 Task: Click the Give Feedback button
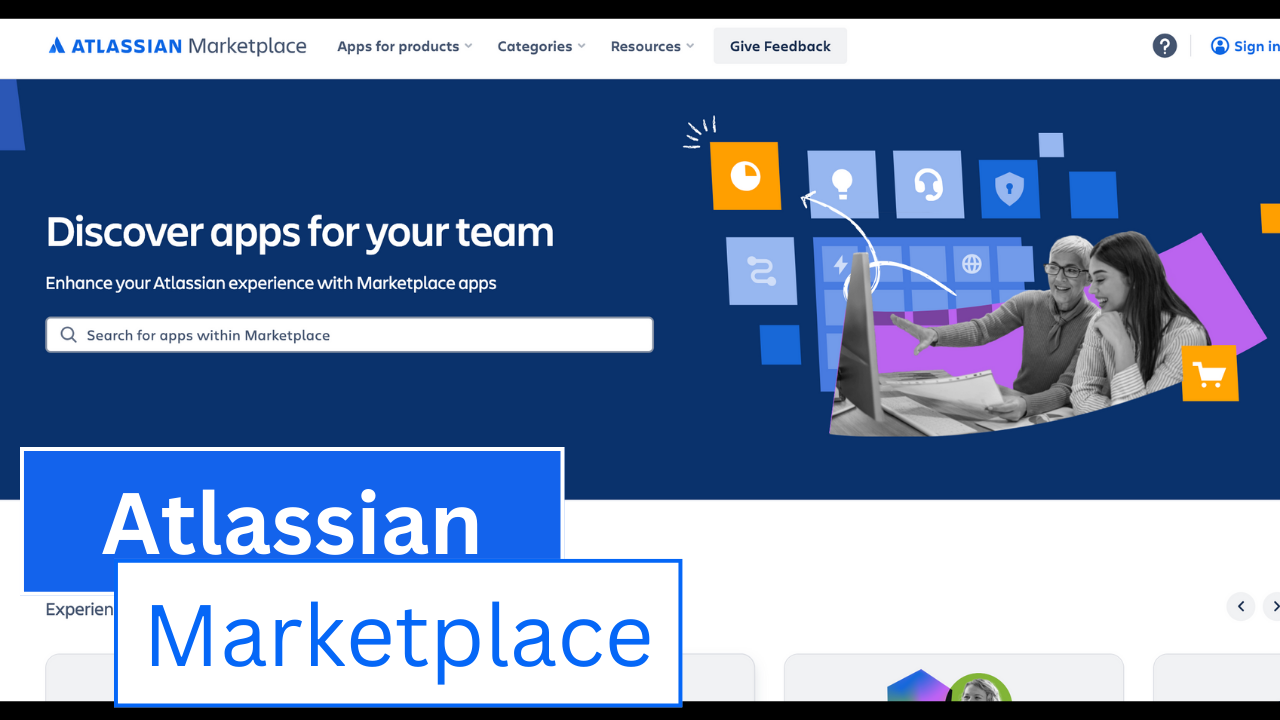(x=780, y=46)
